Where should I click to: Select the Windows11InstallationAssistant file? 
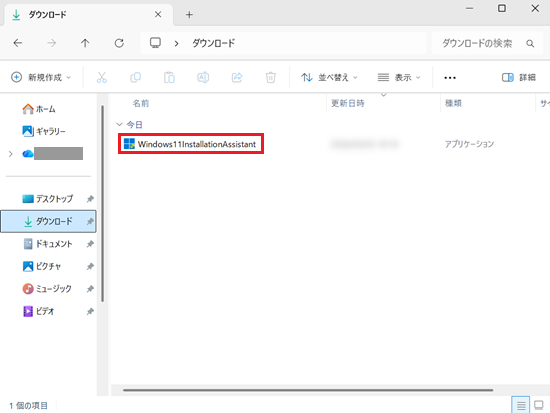190,144
